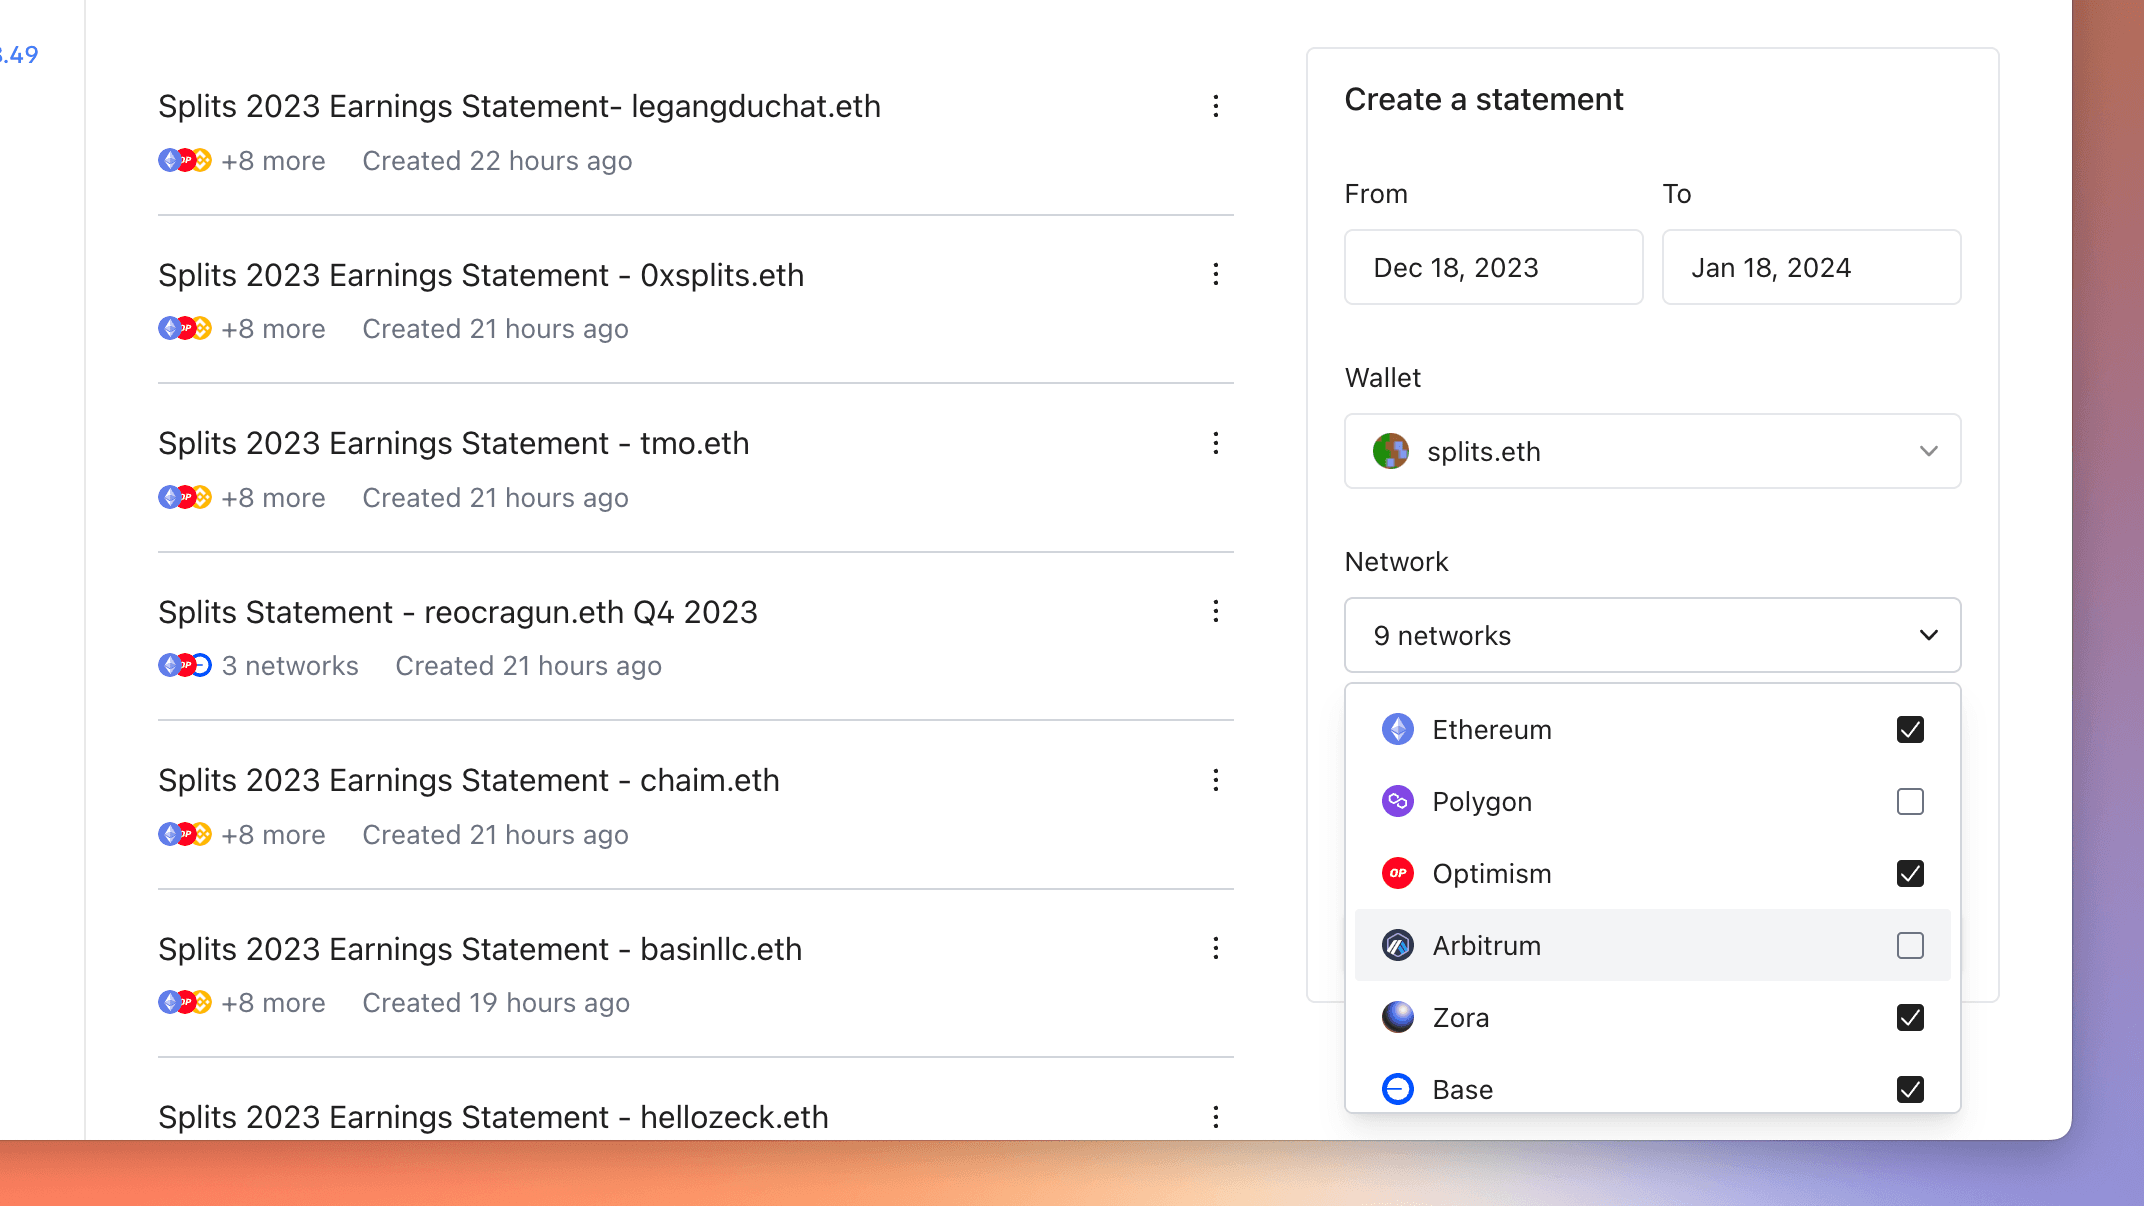This screenshot has width=2144, height=1206.
Task: Click the 3 networks link on reocragun.eth statement
Action: click(290, 665)
